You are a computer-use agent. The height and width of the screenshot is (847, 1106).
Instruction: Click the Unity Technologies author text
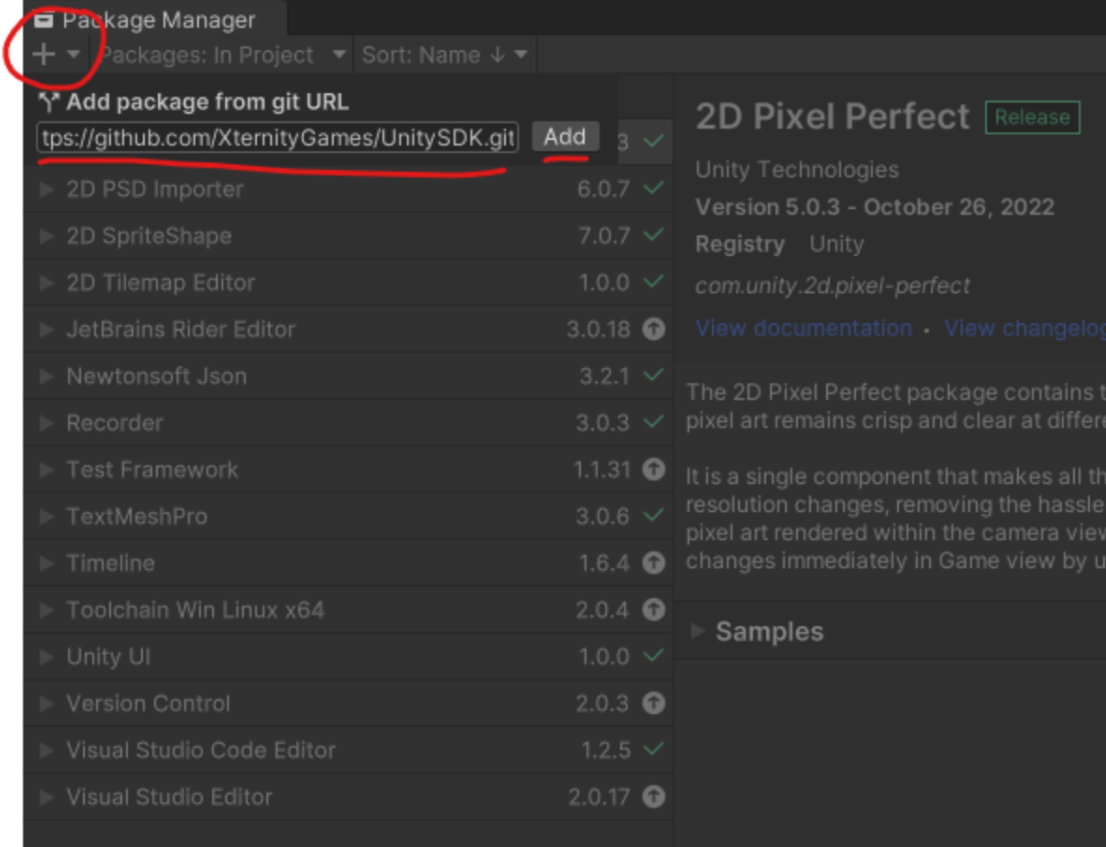(x=797, y=169)
